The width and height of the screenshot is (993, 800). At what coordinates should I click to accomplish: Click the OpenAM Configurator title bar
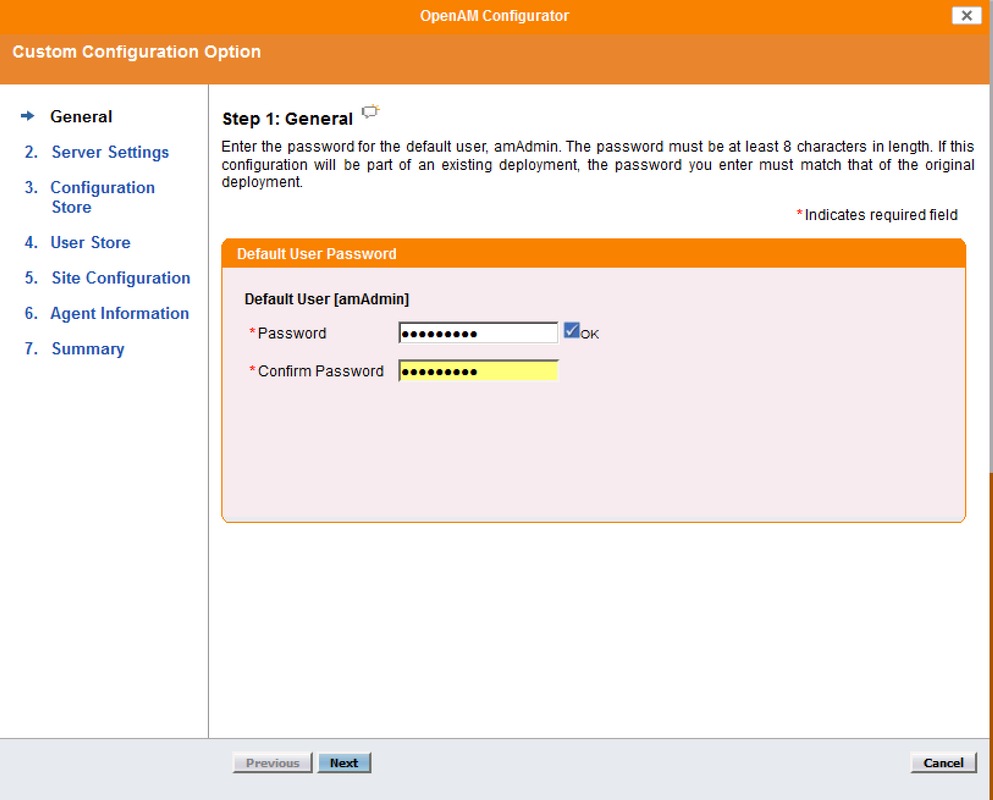[496, 15]
